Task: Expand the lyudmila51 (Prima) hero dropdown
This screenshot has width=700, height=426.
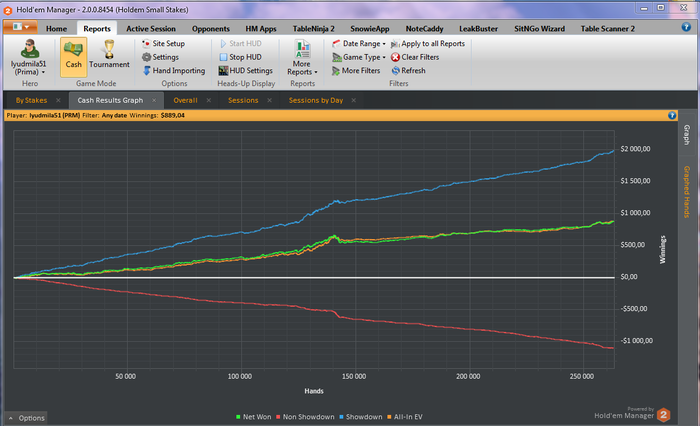Action: point(43,72)
